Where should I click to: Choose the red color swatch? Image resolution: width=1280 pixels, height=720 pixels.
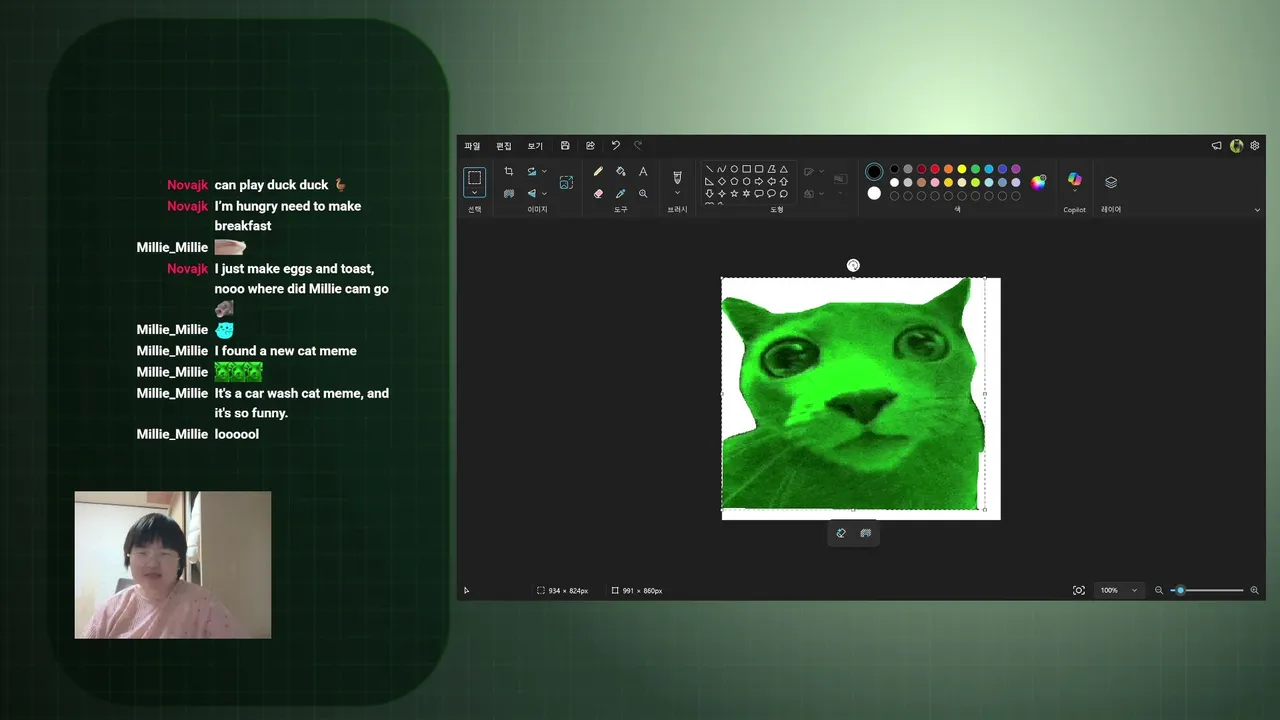tap(935, 169)
